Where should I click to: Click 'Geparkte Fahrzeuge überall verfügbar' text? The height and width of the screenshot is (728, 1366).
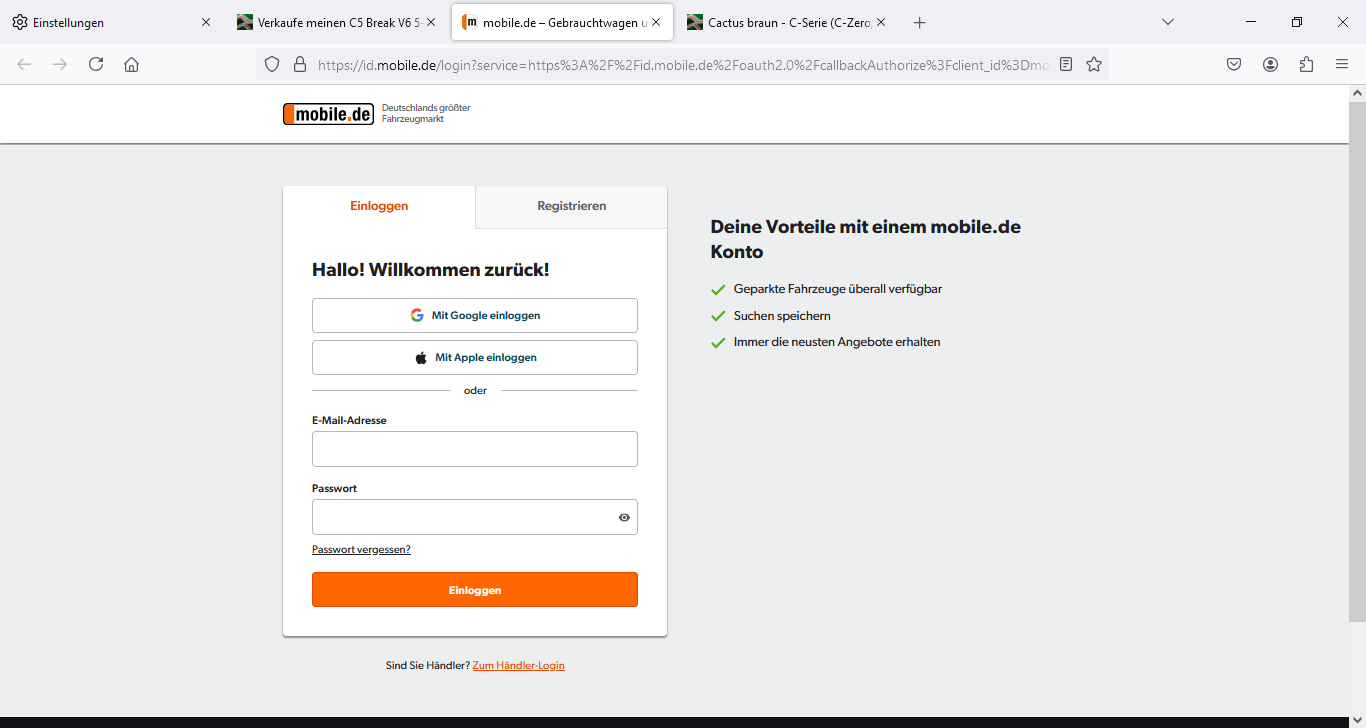point(838,289)
